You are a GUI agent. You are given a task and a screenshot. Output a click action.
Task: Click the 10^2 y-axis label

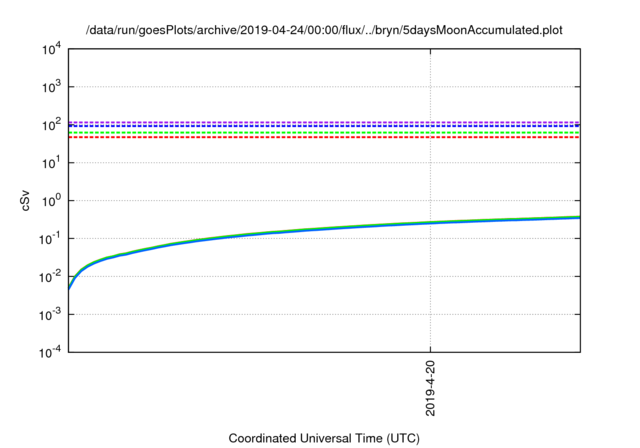click(52, 125)
